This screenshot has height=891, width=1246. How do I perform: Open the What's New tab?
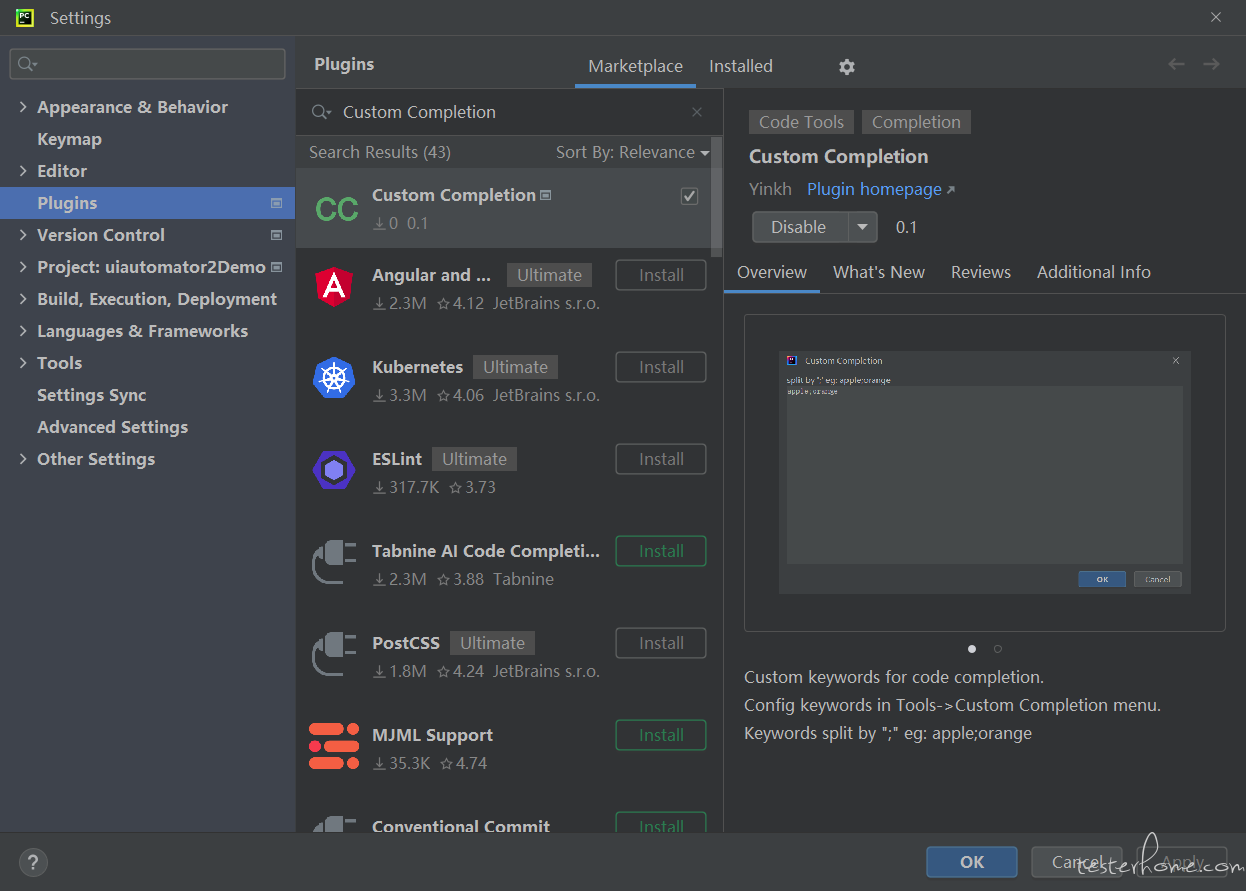point(879,272)
